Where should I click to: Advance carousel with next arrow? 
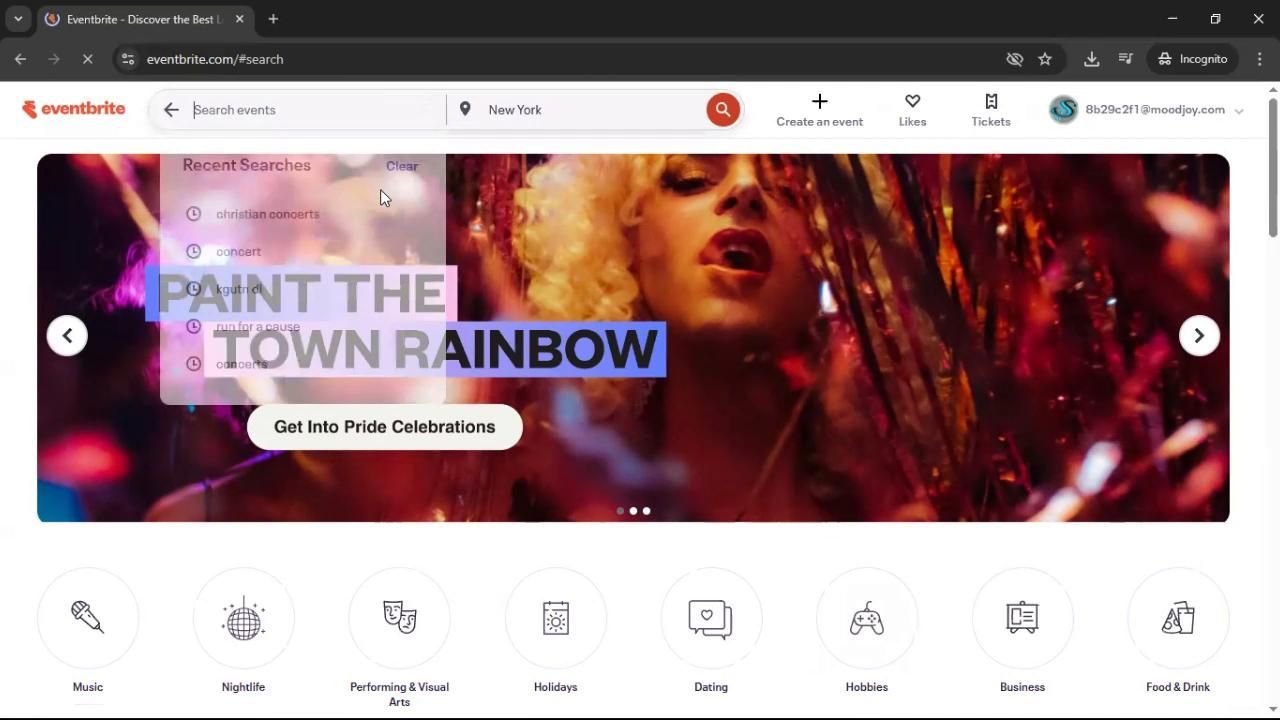(1198, 336)
